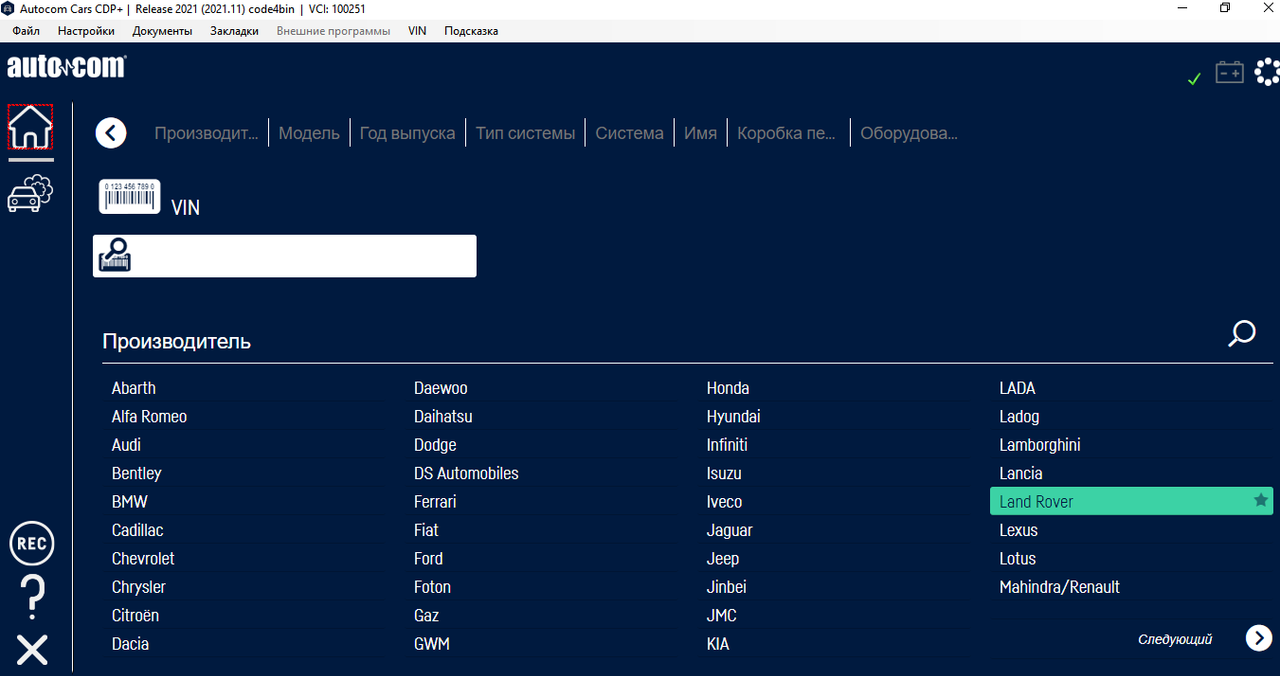
Task: Select the Модель breadcrumb tab
Action: tap(309, 133)
